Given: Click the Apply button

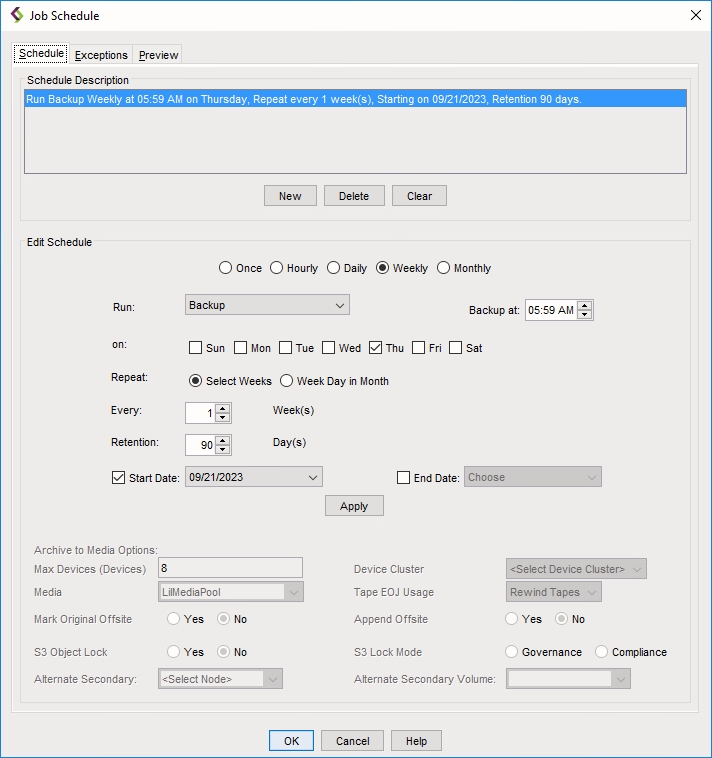Looking at the screenshot, I should coord(354,506).
